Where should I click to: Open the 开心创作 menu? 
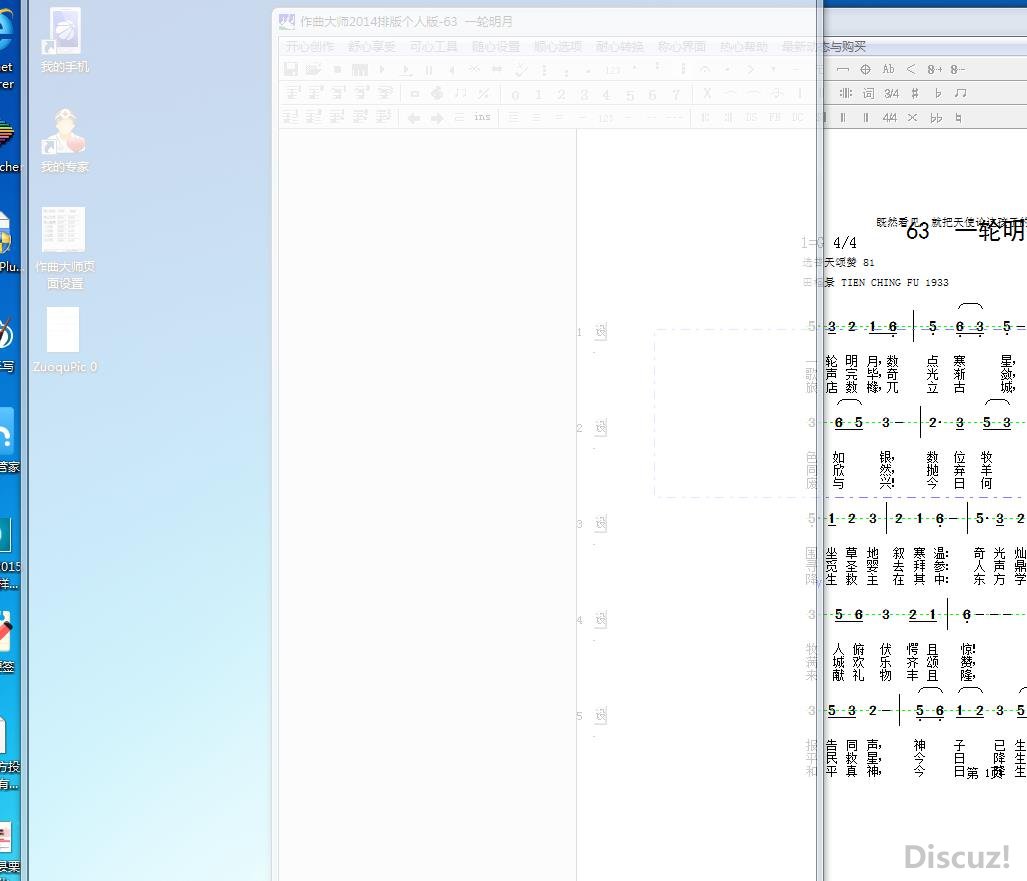(310, 47)
